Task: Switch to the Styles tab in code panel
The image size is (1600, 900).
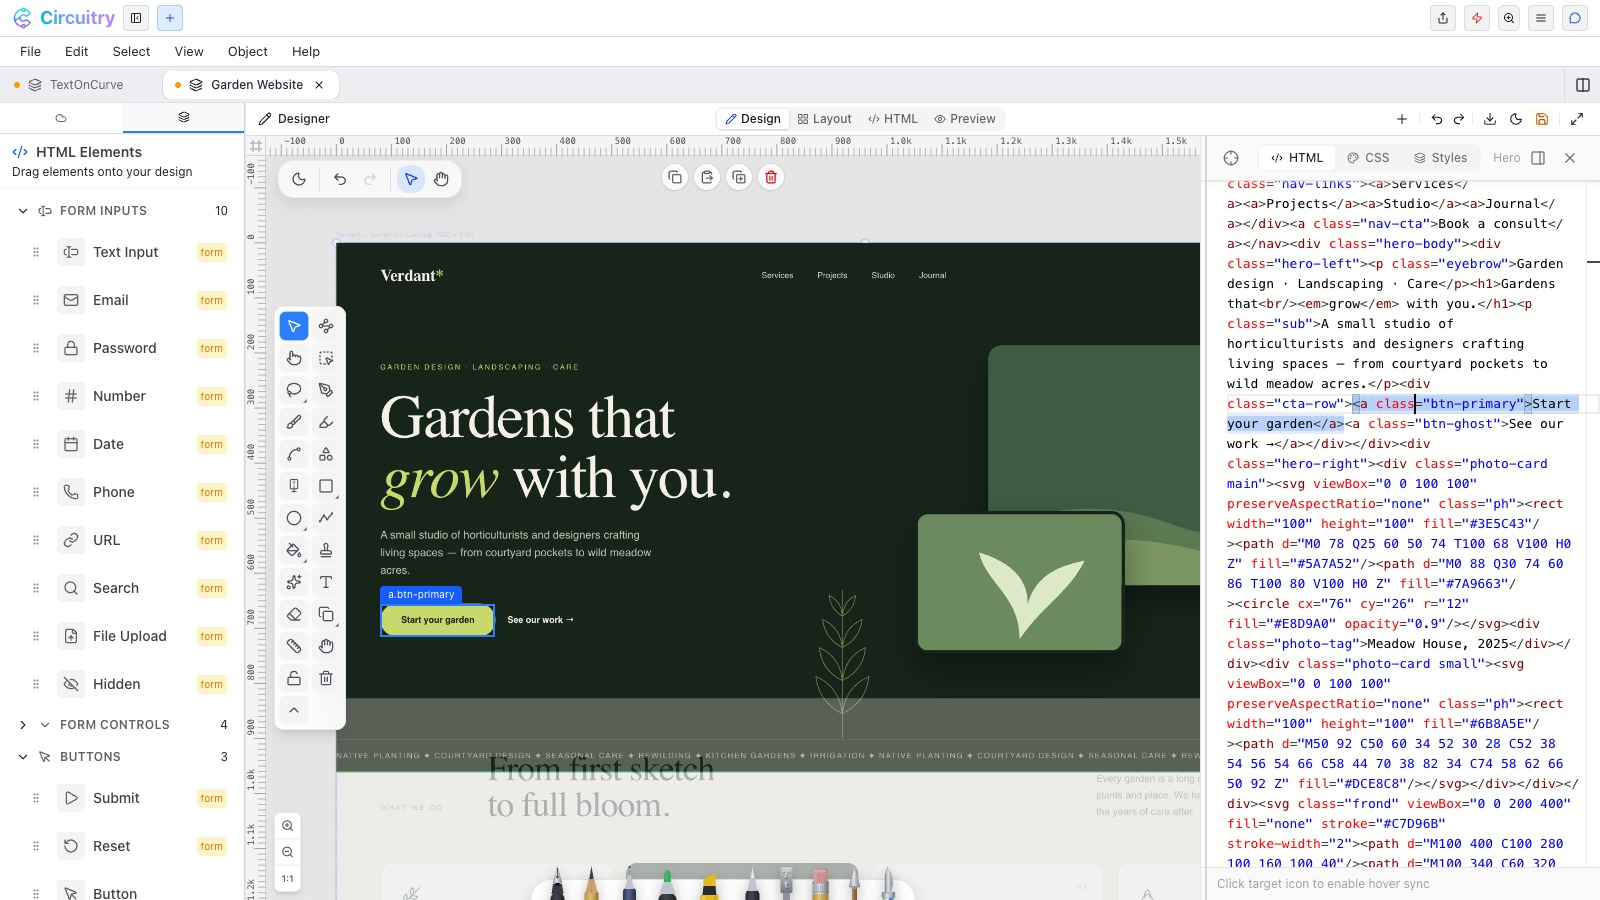Action: (1440, 158)
